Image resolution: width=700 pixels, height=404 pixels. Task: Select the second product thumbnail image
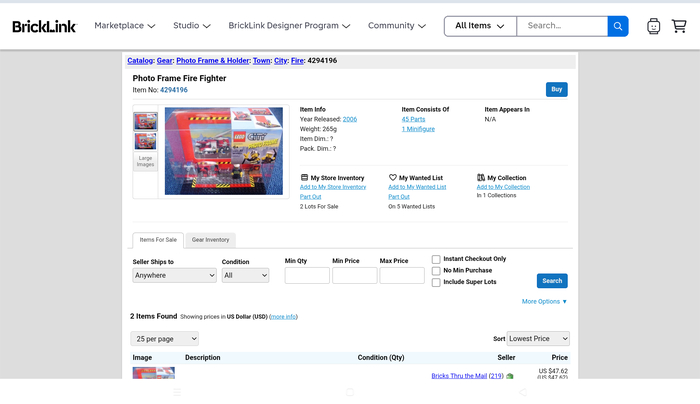146,141
